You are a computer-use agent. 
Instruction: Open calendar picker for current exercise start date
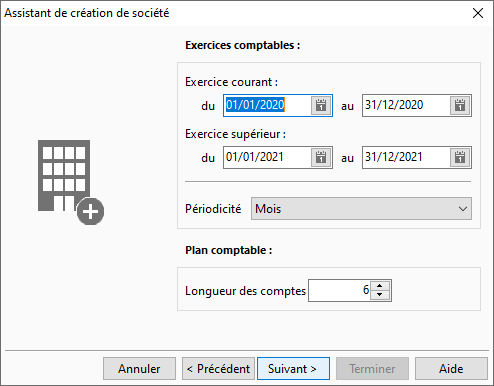pos(321,106)
